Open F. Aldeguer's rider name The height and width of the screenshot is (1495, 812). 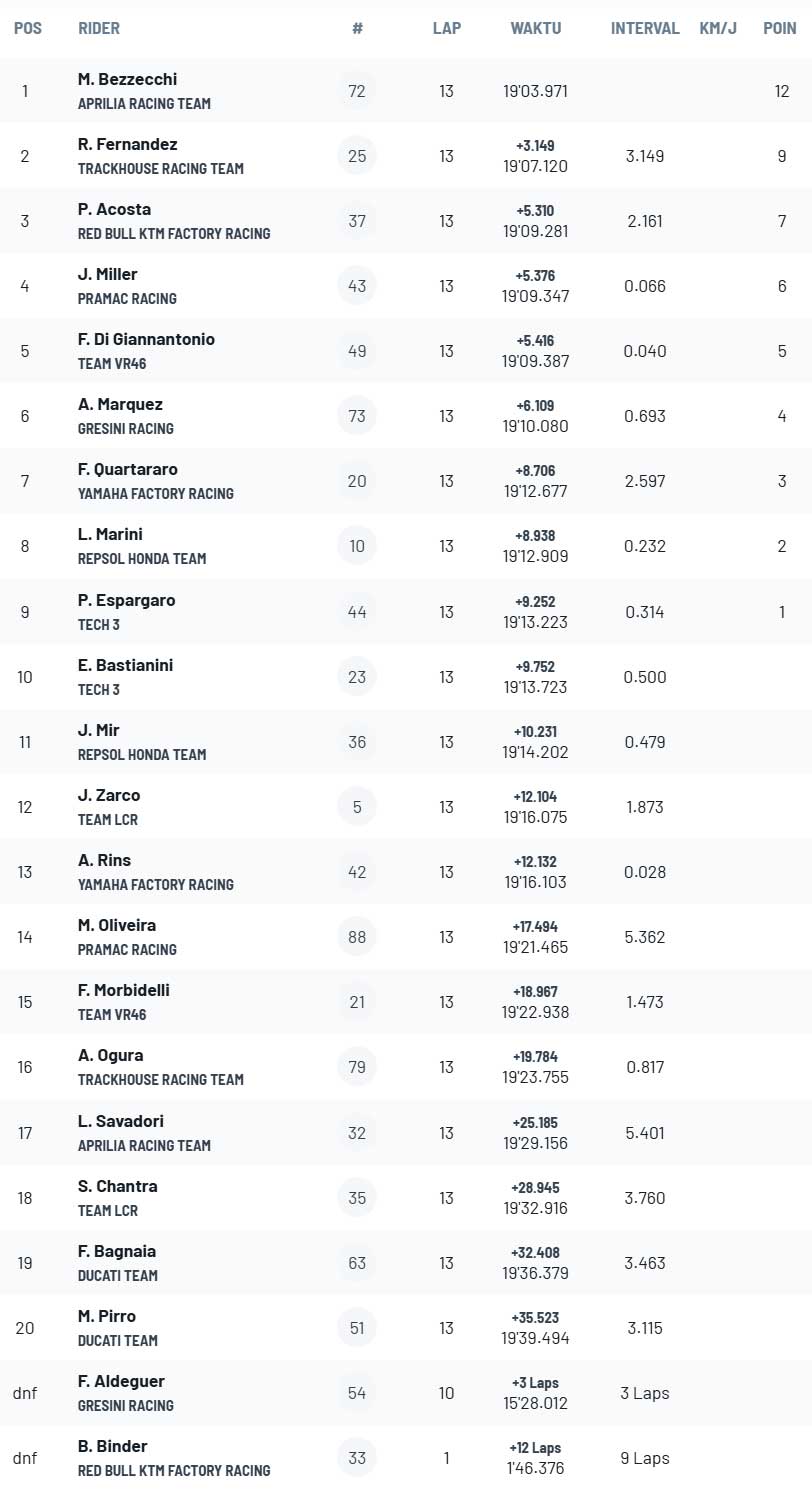tap(121, 1381)
